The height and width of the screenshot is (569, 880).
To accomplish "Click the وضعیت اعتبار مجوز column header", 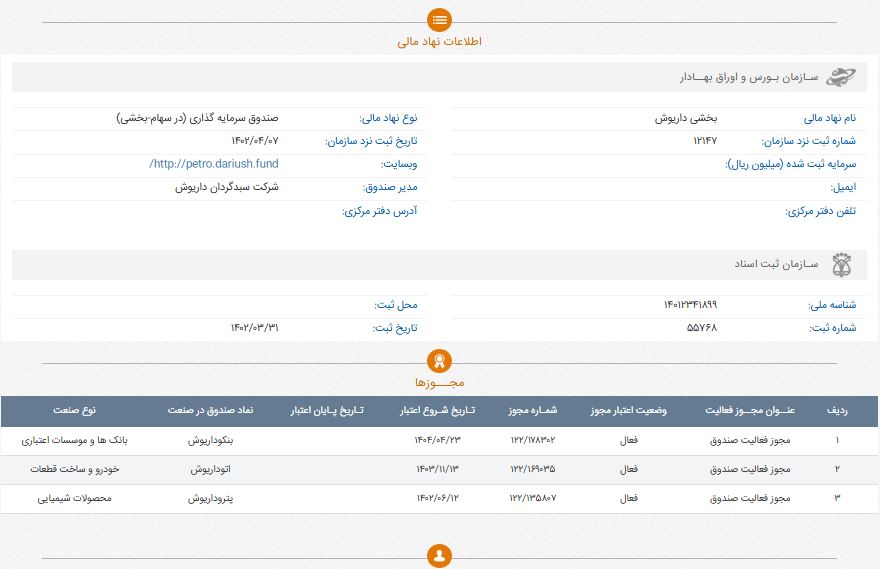I will click(629, 411).
